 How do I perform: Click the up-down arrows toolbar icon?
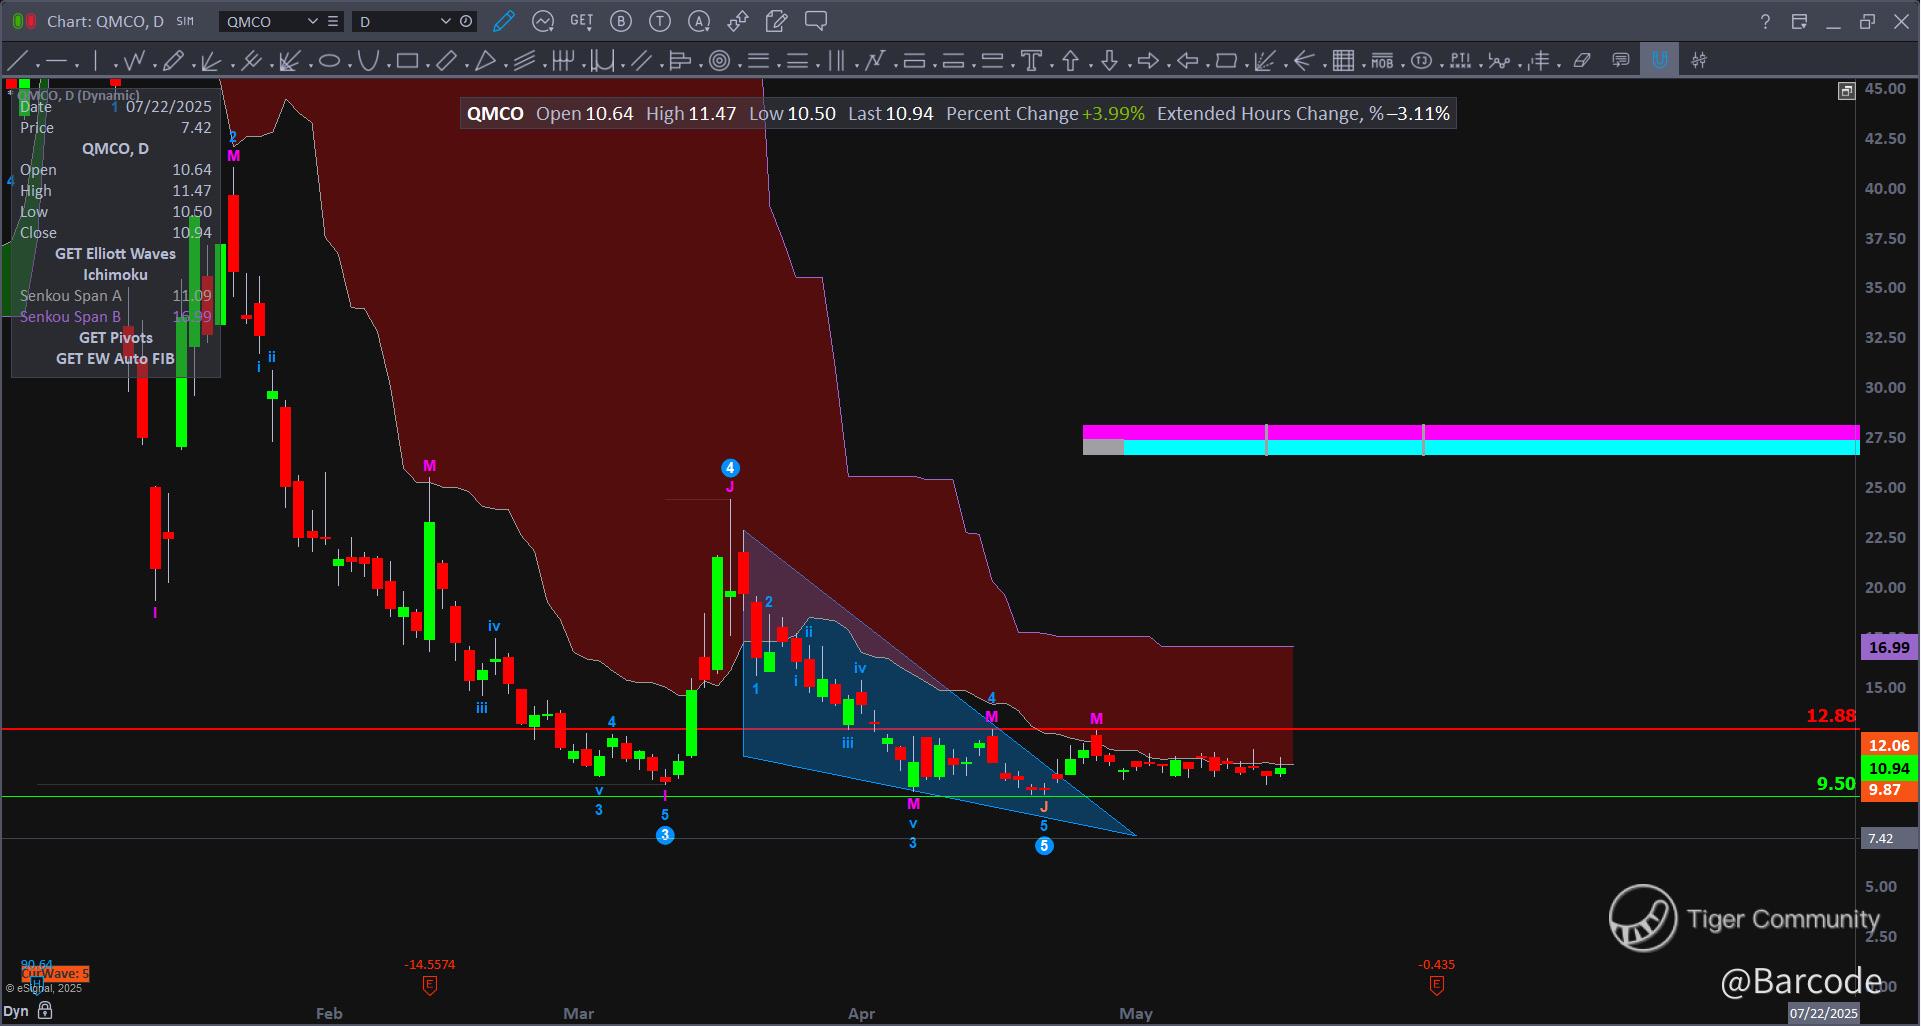point(738,21)
